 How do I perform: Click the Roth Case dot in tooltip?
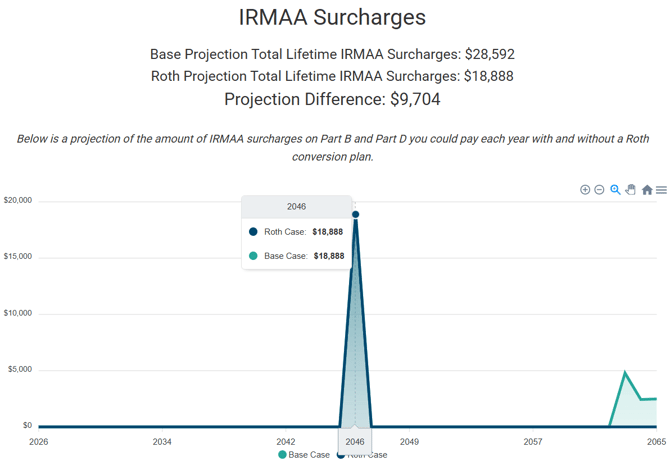pos(253,232)
